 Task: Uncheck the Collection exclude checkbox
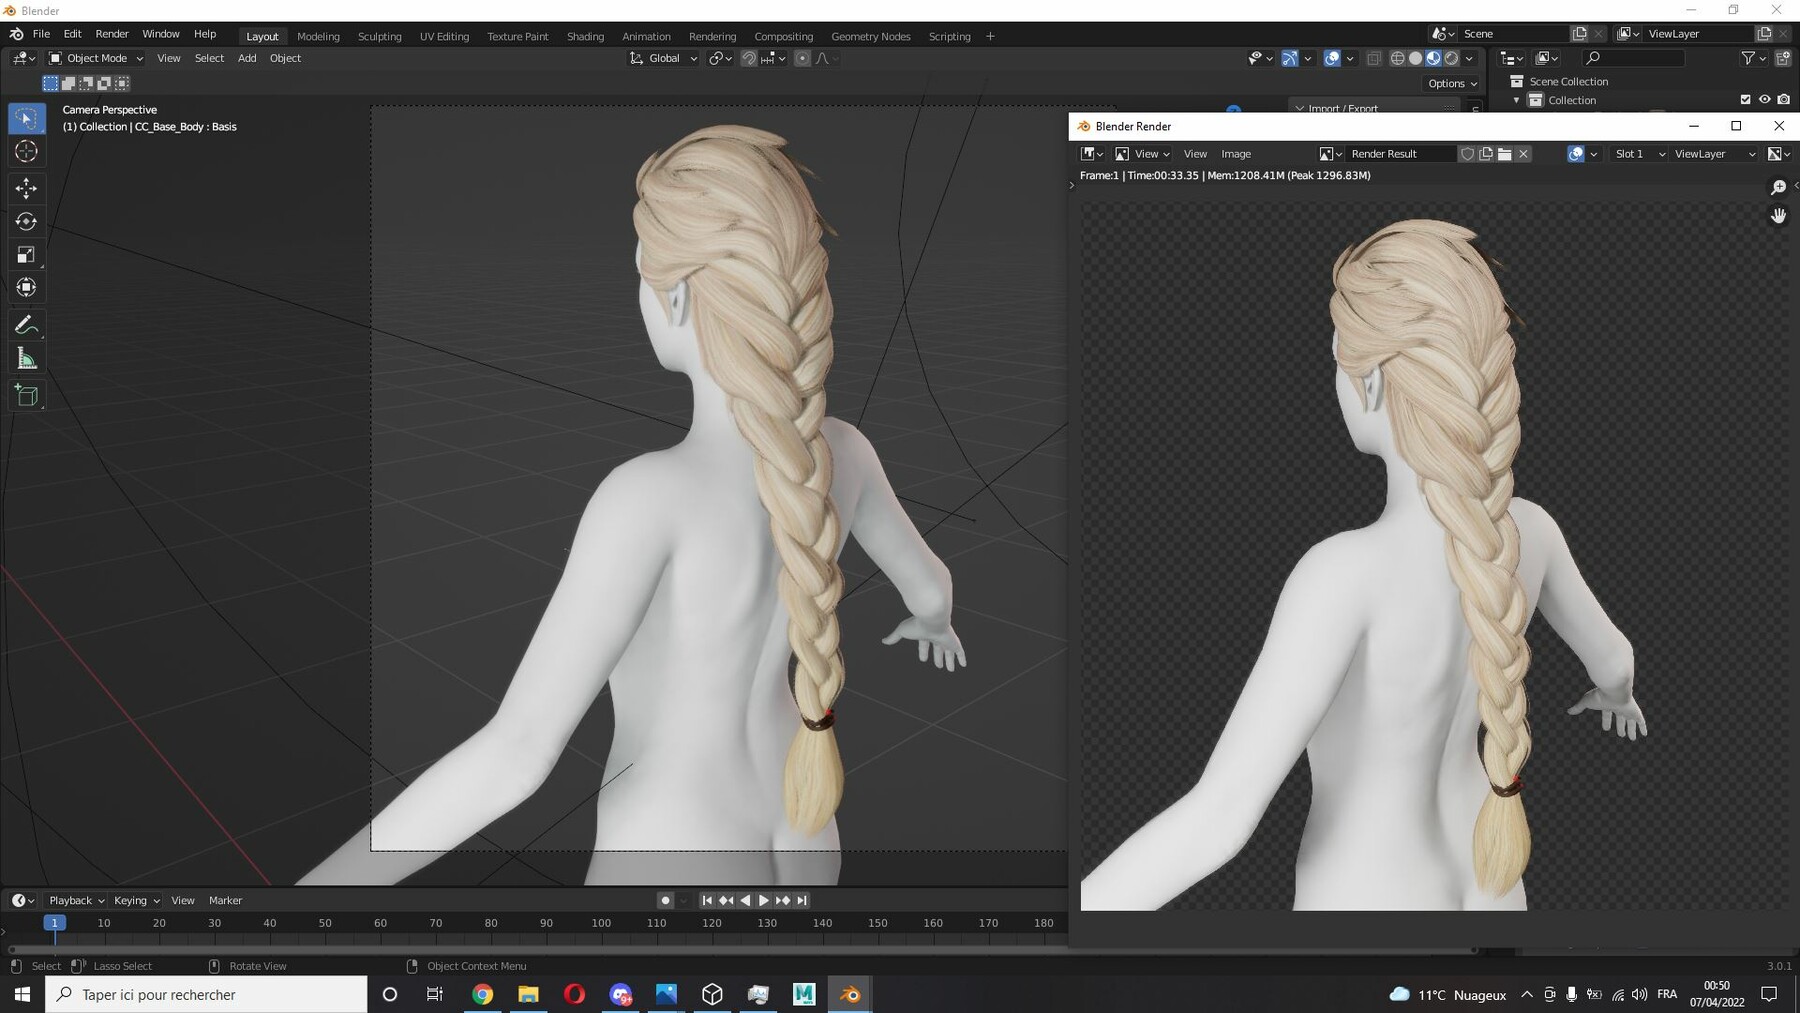(1745, 100)
